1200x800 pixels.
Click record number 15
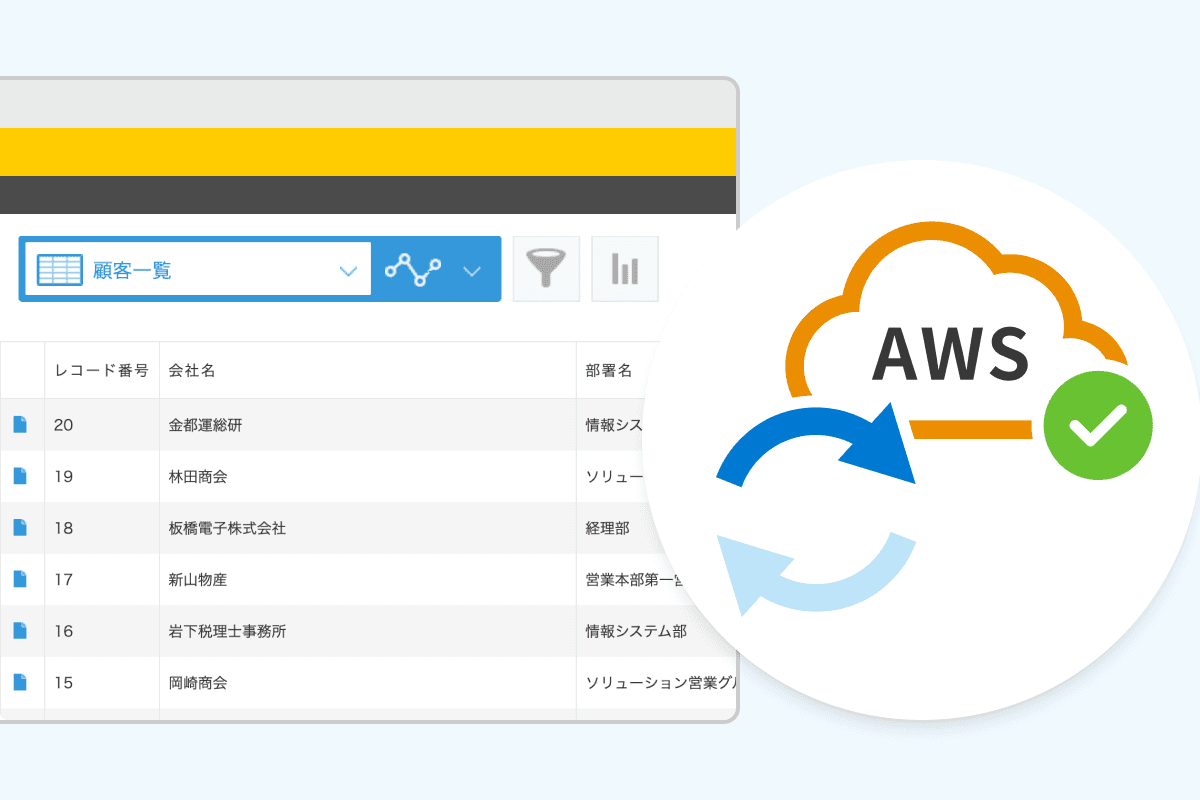[x=64, y=684]
